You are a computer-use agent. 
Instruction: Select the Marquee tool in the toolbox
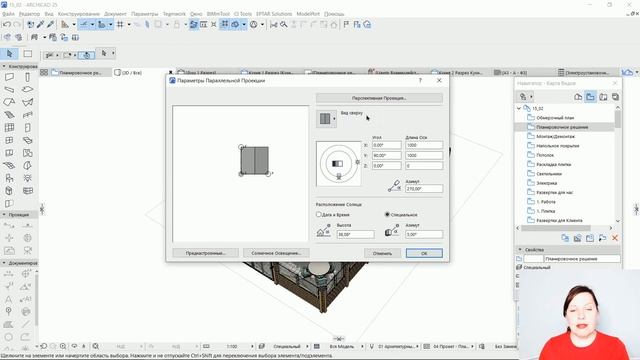coord(28,53)
